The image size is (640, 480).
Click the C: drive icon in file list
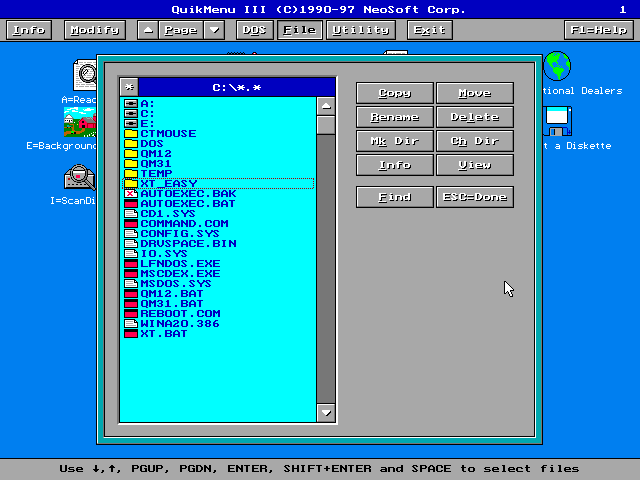(131, 113)
